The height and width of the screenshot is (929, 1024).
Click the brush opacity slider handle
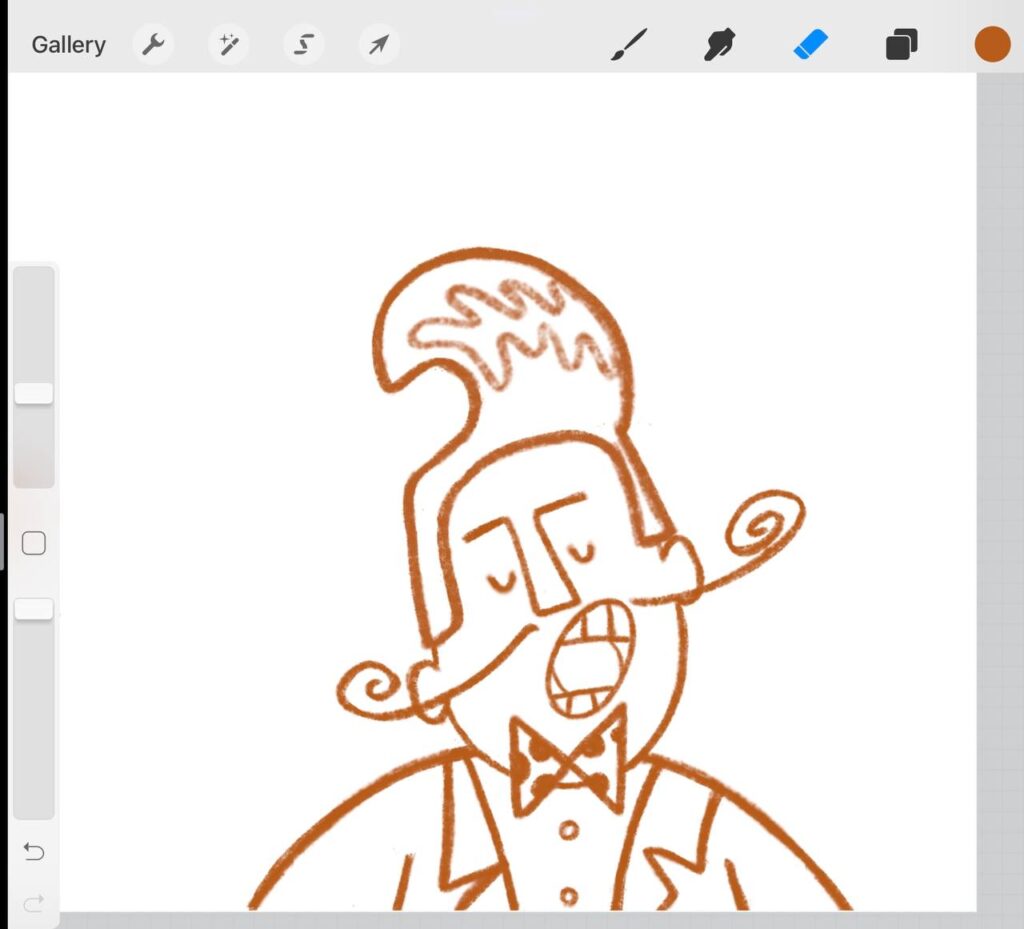tap(33, 608)
